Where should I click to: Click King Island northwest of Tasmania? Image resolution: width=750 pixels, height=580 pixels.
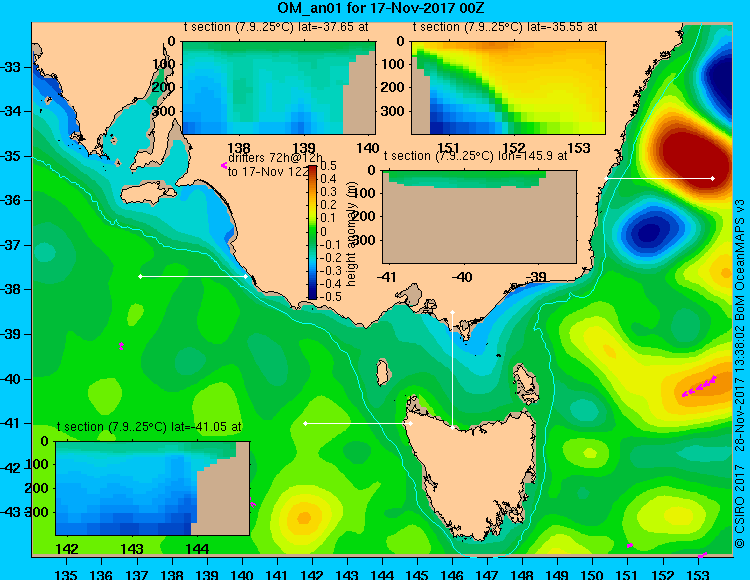click(382, 372)
